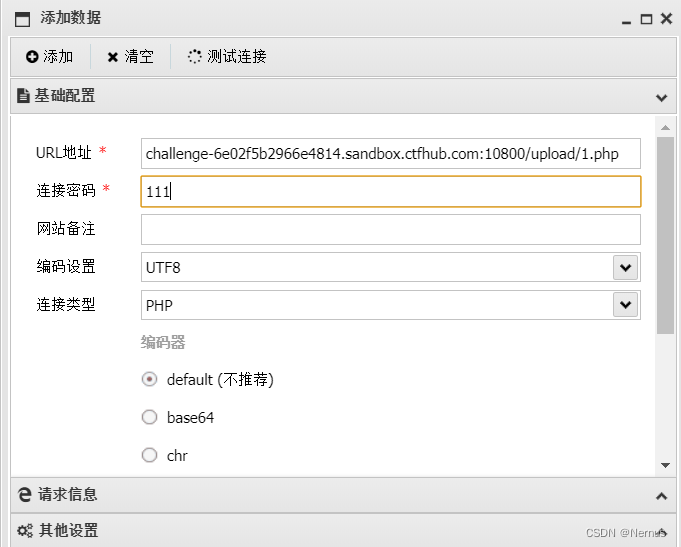This screenshot has width=681, height=547.
Task: Click the 清空 button text
Action: 139,56
